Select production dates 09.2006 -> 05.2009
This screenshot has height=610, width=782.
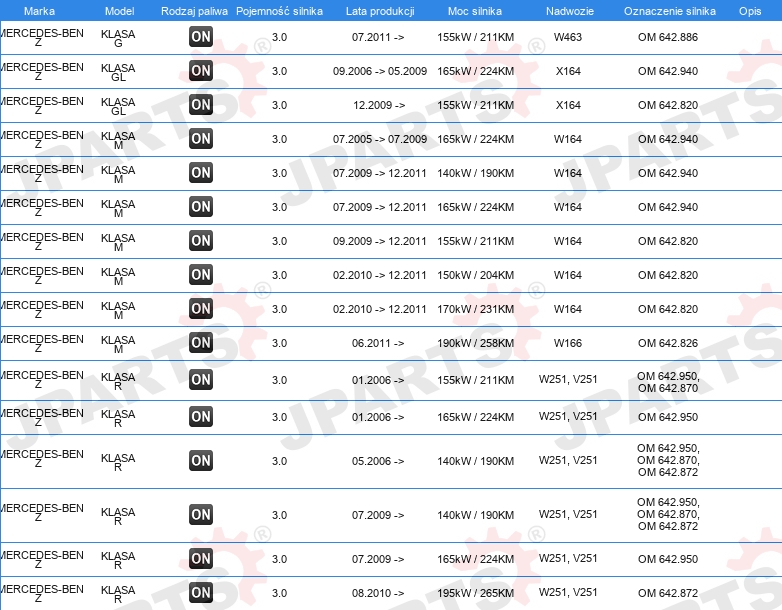[380, 71]
